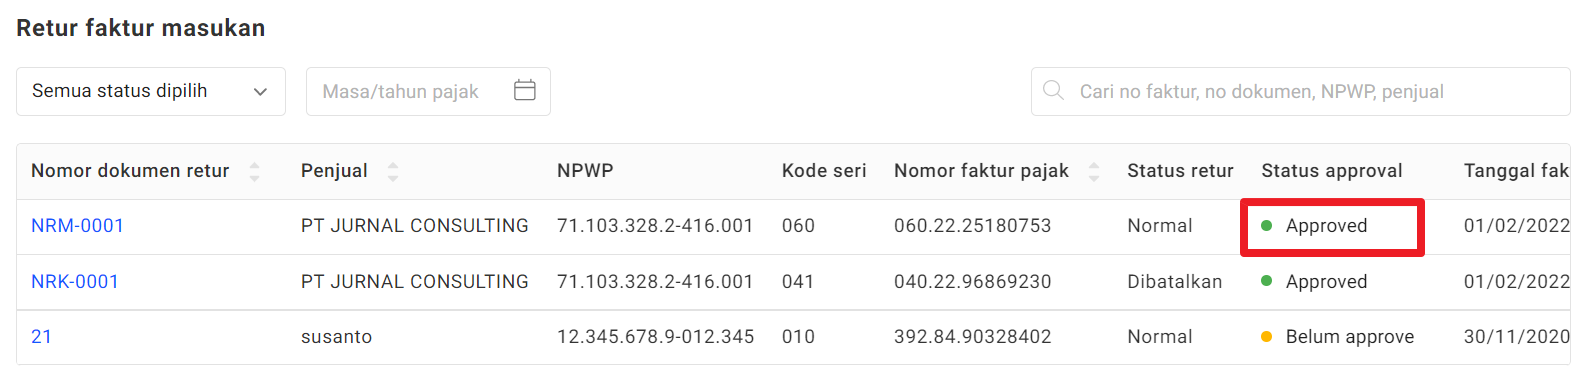Focus the Cari no faktur search field
The height and width of the screenshot is (379, 1588).
point(1301,91)
